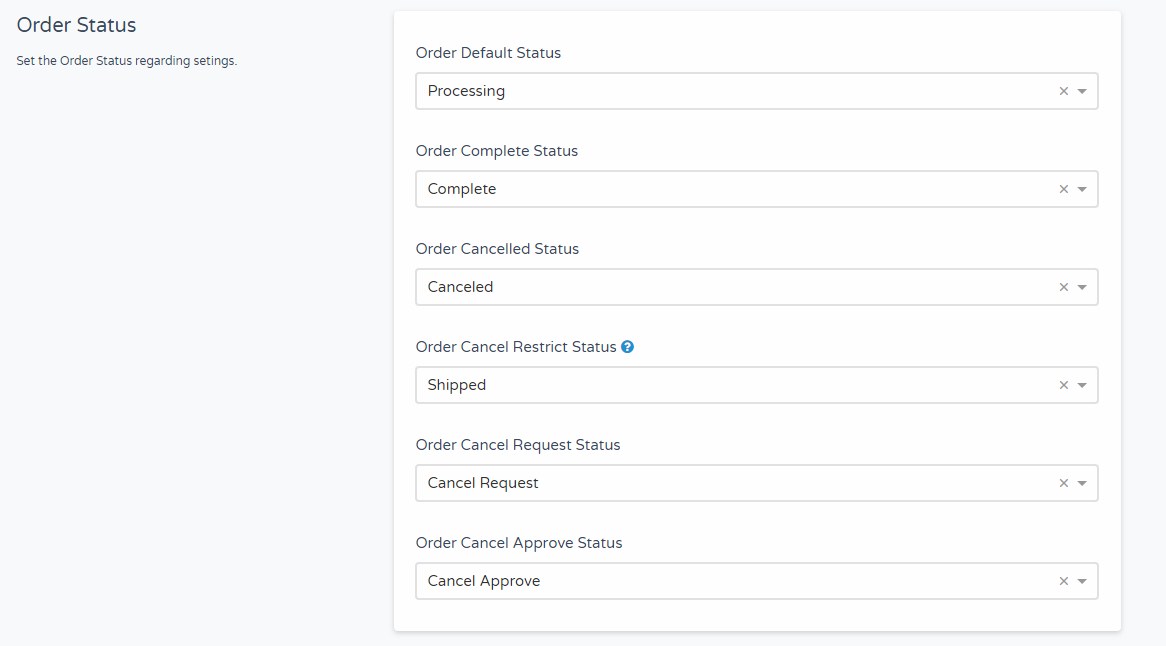Clear the Processing selection in Order Default Status
This screenshot has width=1166, height=646.
1063,91
